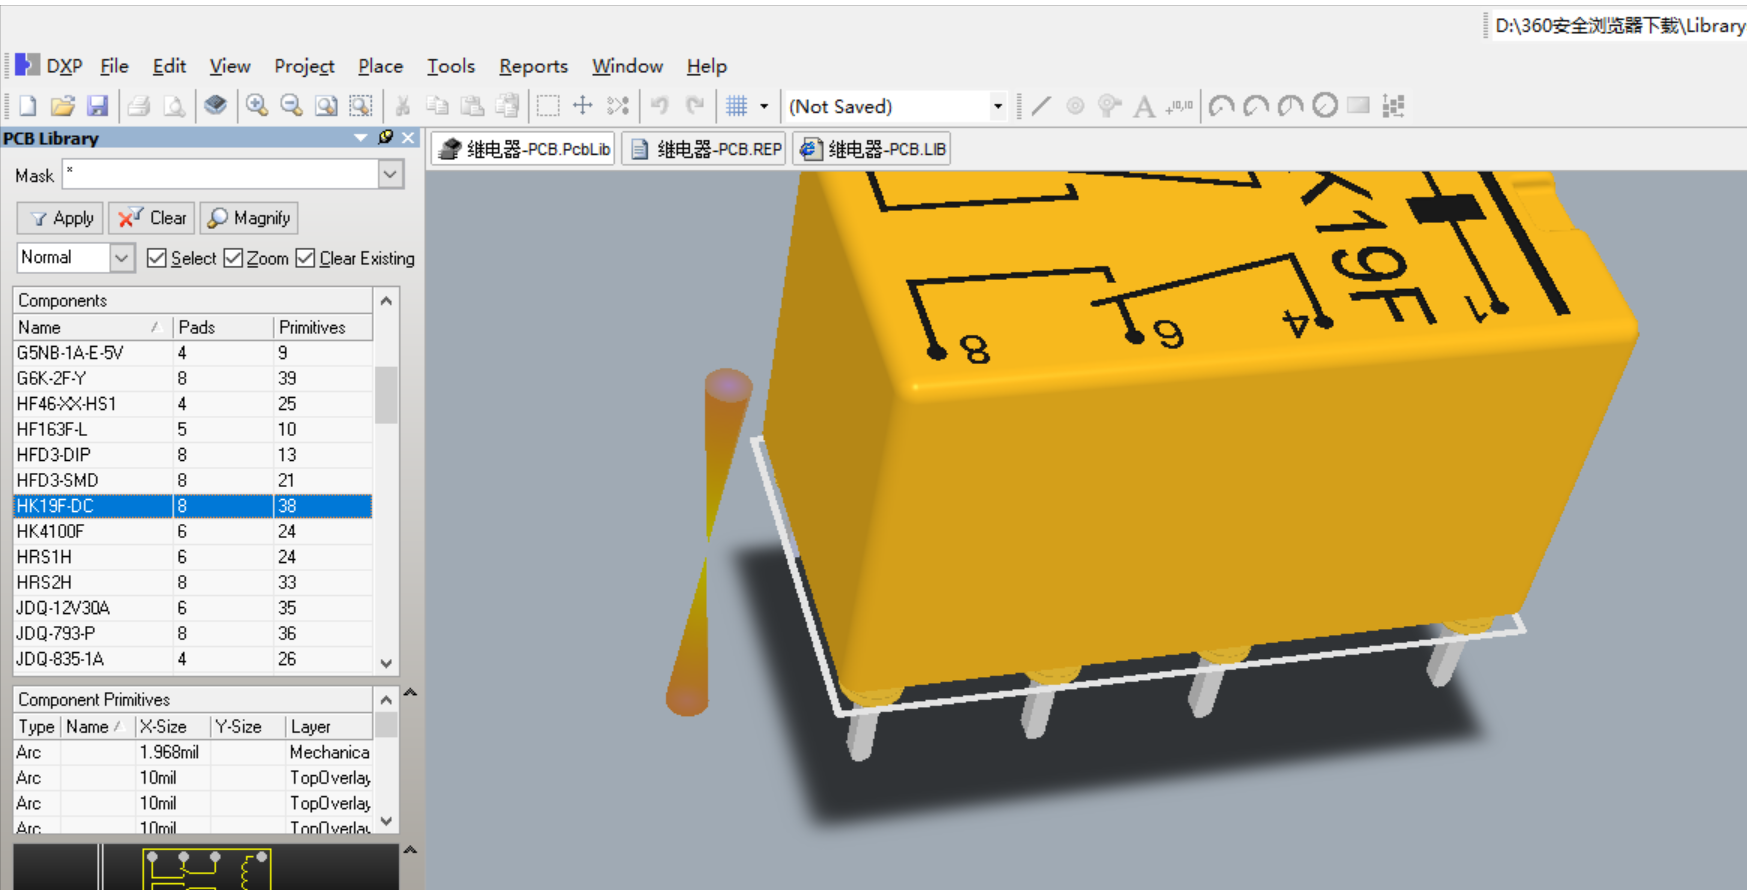Click the Copy icon

[x=437, y=106]
